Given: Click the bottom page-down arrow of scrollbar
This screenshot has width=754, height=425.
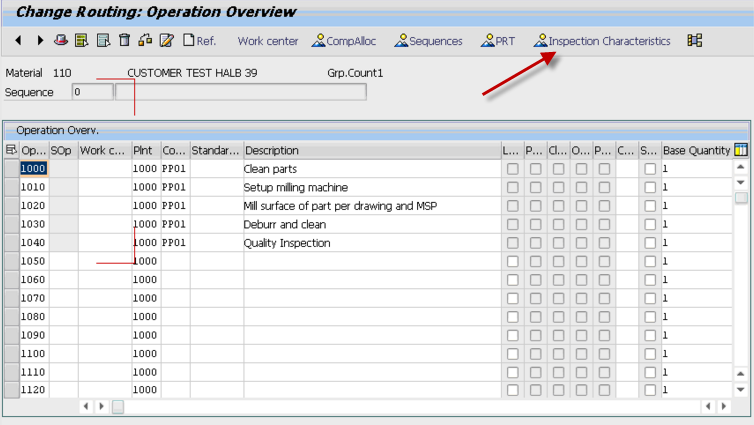Looking at the screenshot, I should (x=741, y=389).
